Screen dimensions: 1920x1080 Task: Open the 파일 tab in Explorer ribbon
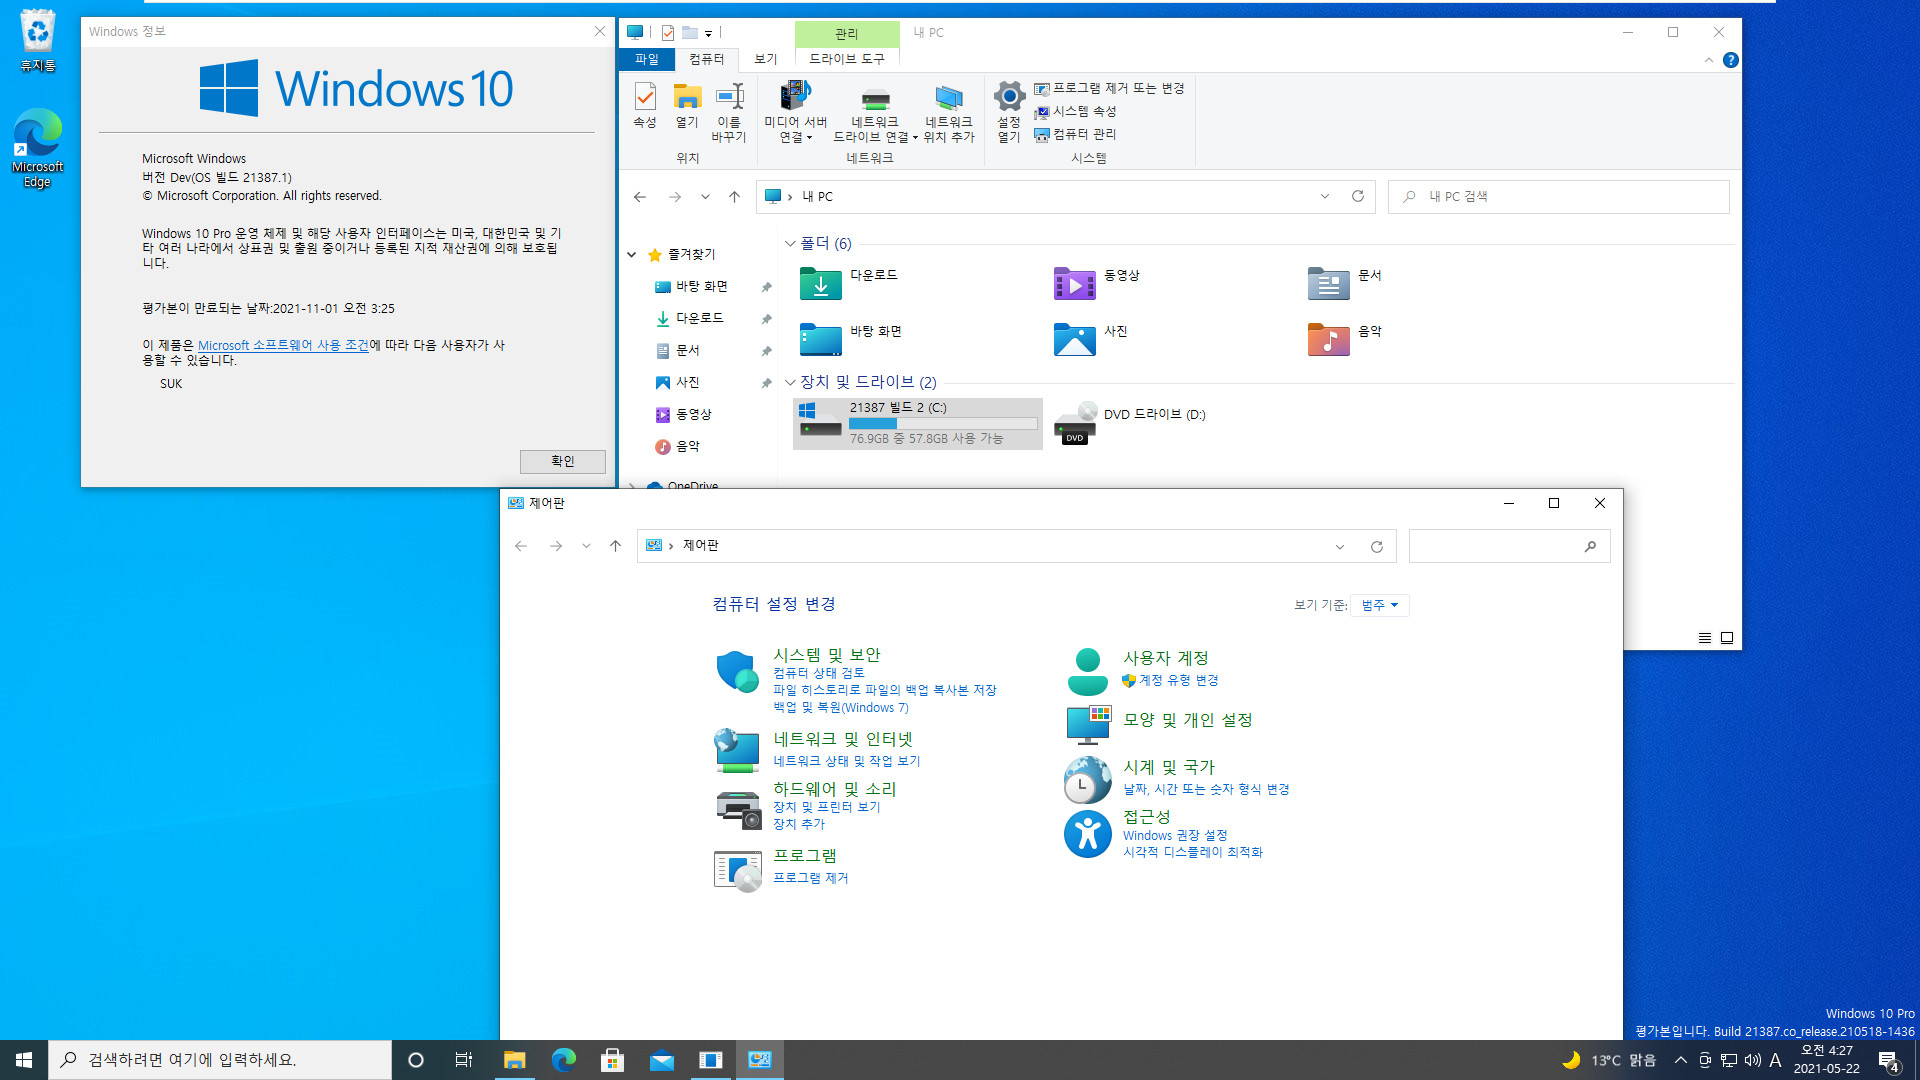point(647,59)
